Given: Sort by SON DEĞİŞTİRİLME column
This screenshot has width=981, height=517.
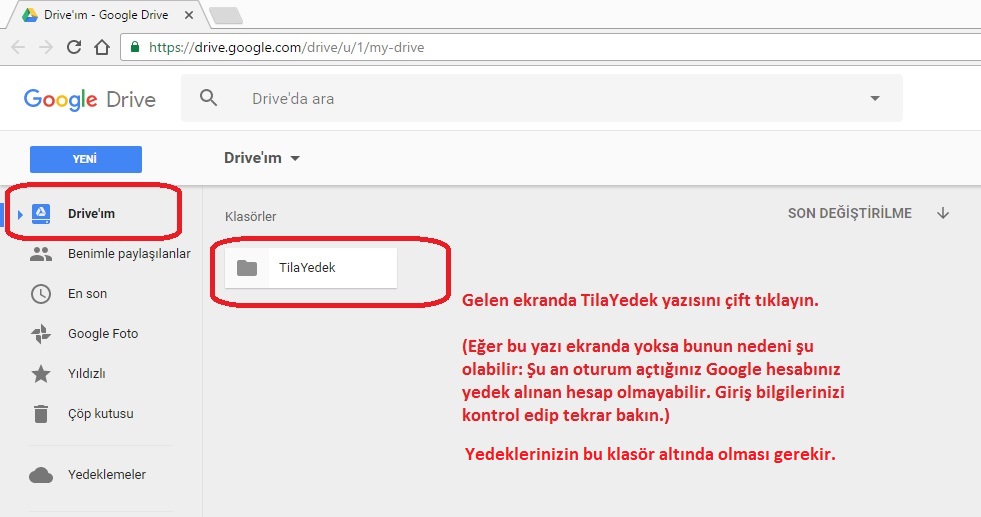Looking at the screenshot, I should pyautogui.click(x=849, y=214).
